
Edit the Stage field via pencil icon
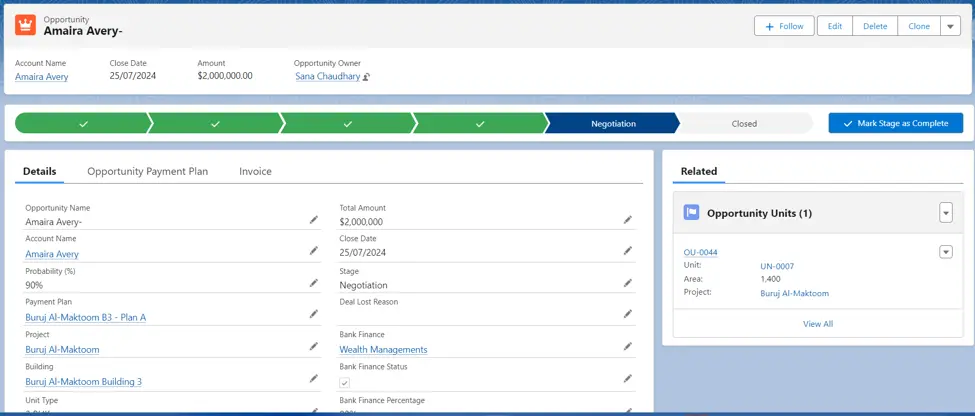628,284
